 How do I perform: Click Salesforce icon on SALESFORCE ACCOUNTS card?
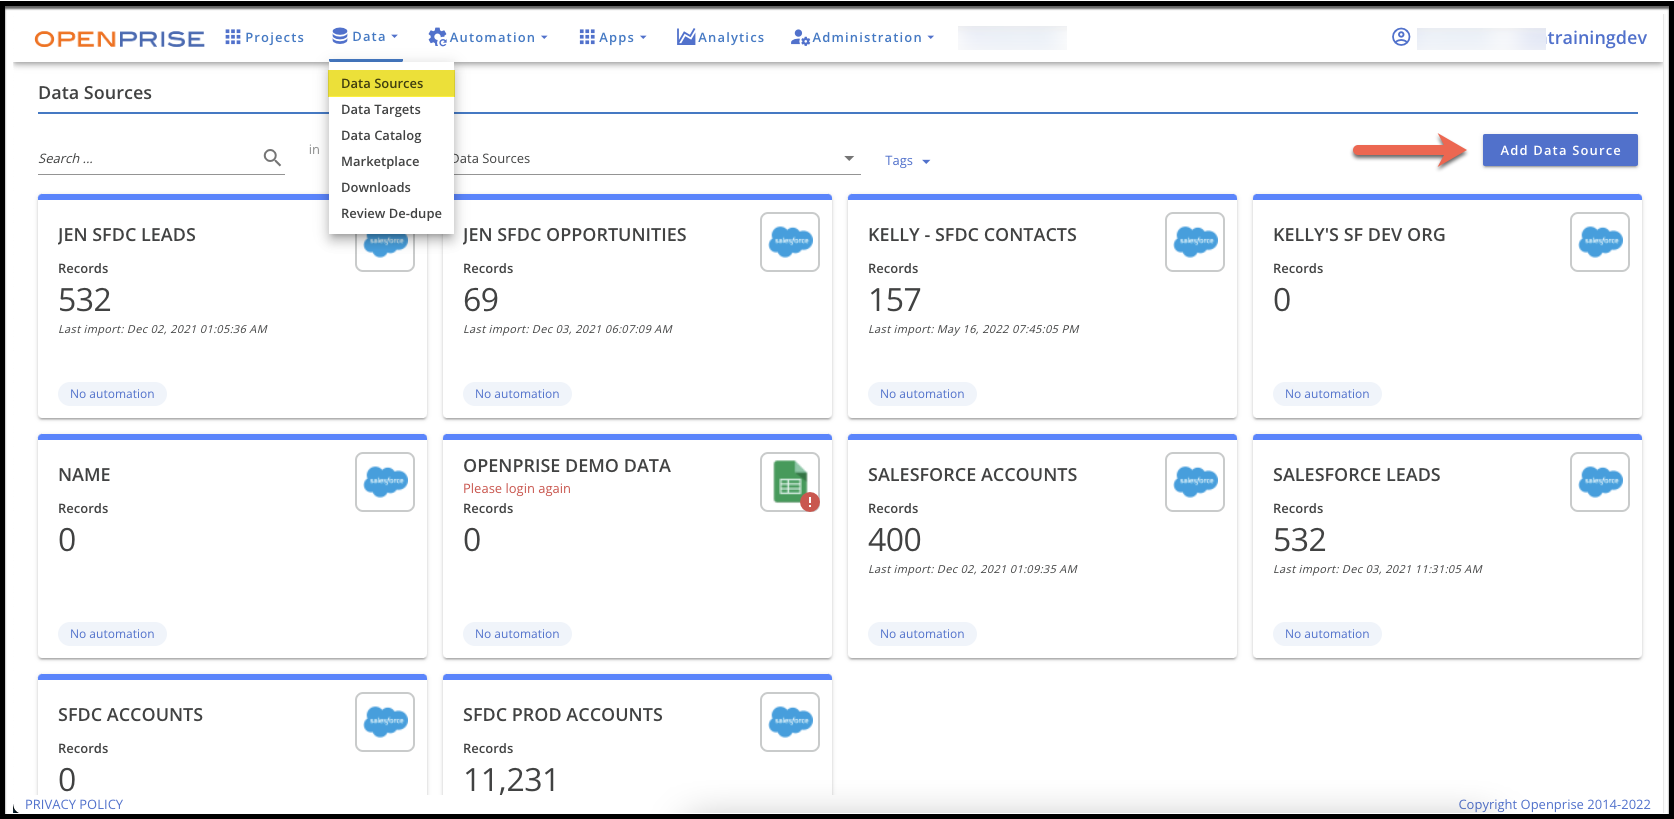pyautogui.click(x=1195, y=481)
